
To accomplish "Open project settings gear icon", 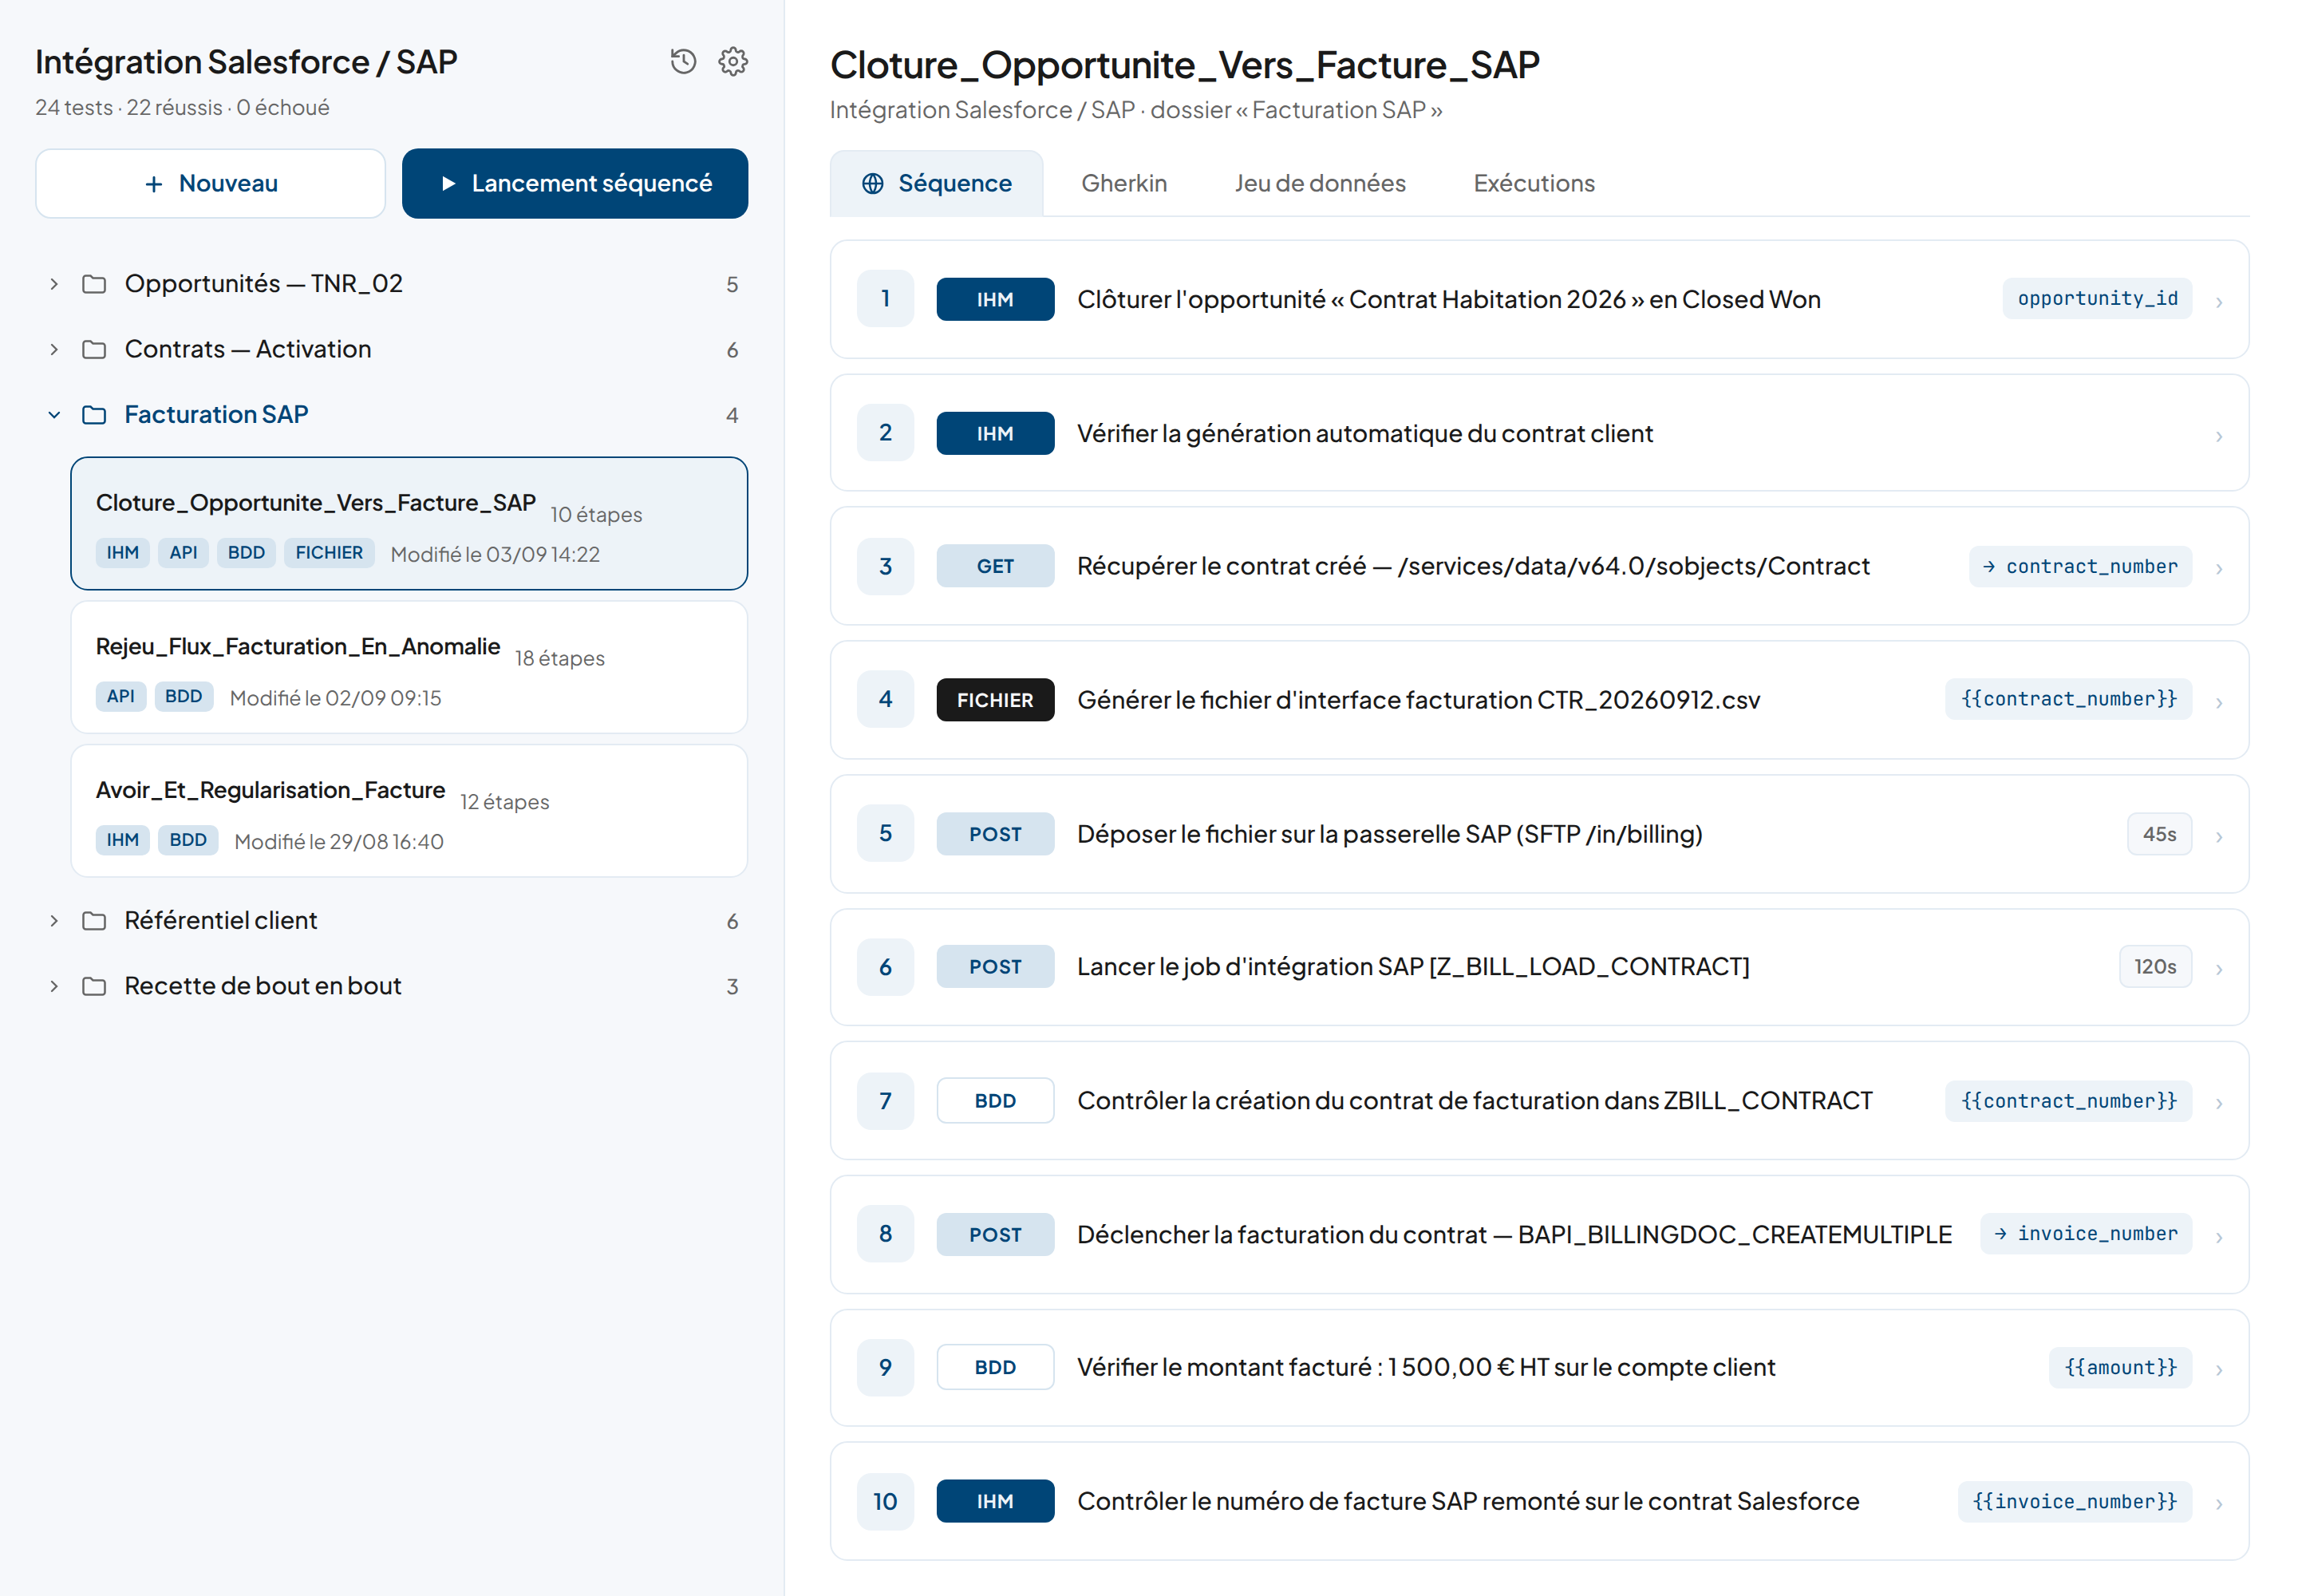I will click(x=733, y=61).
